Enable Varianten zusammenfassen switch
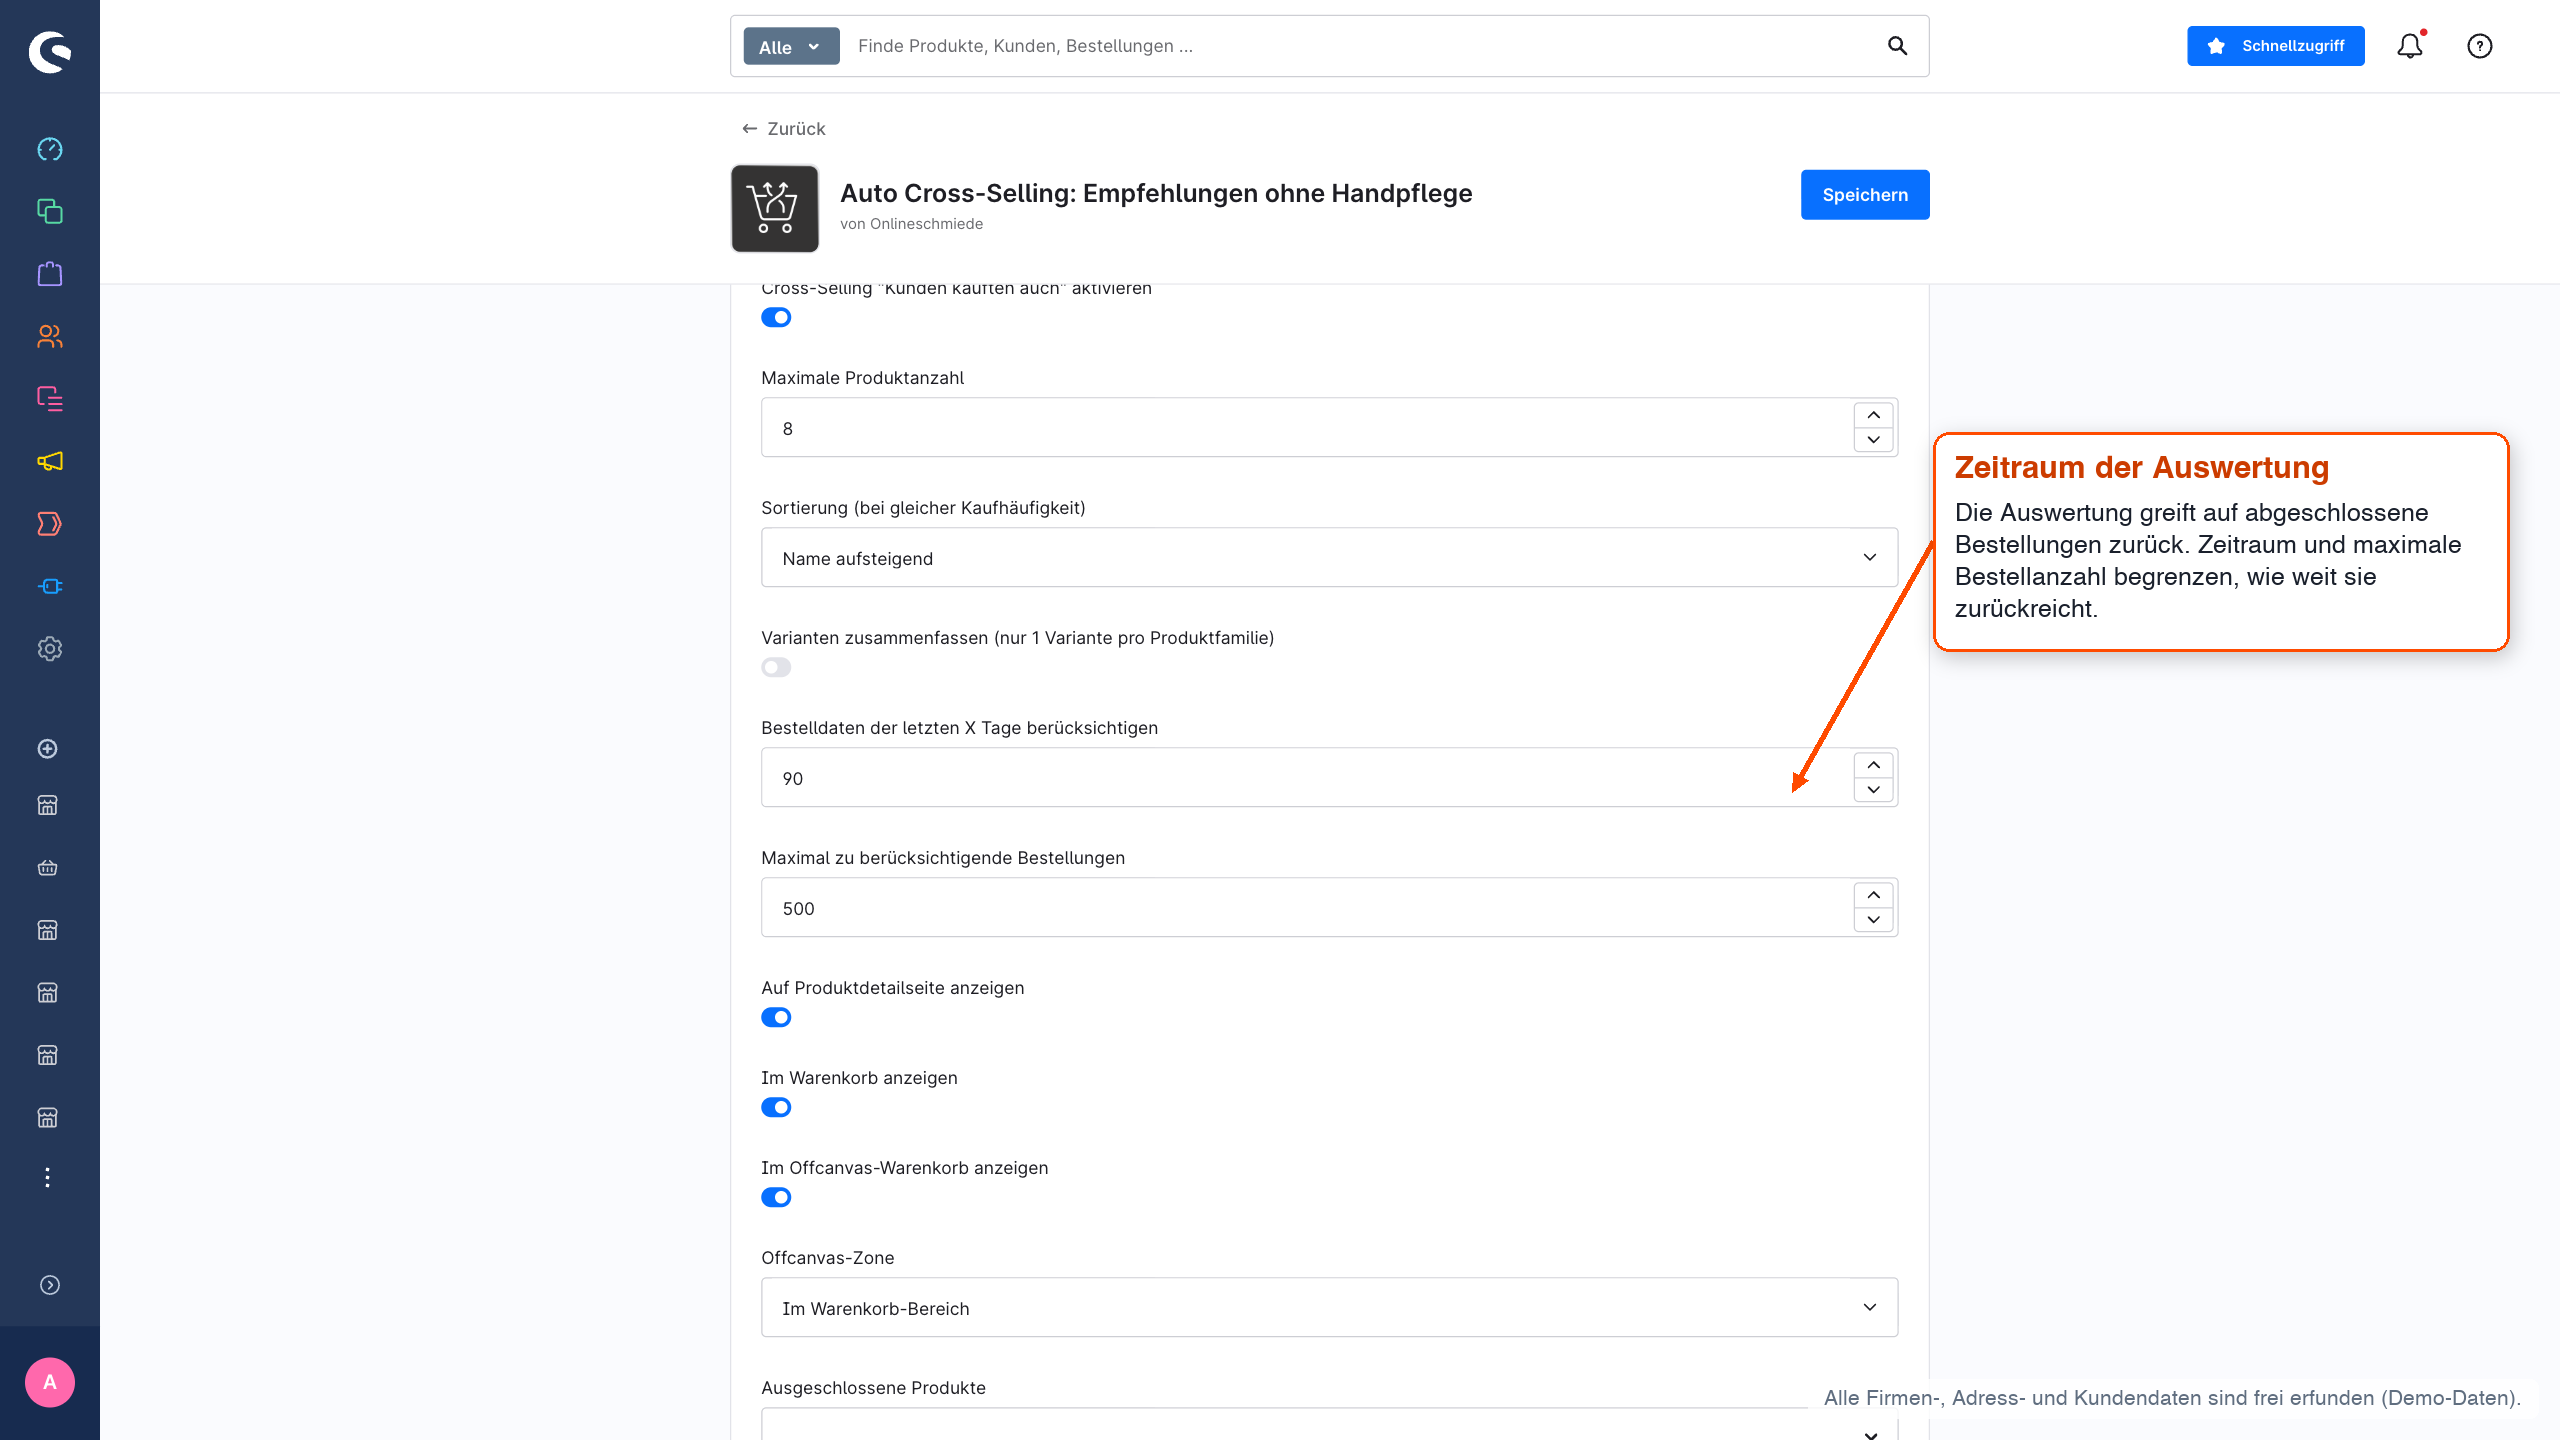 coord(776,667)
